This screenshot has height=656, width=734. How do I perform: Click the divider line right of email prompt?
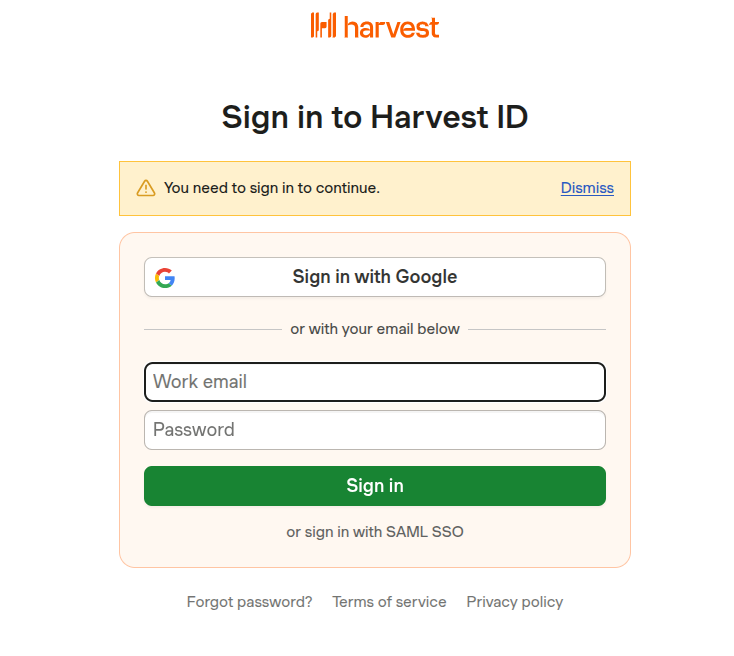coord(537,329)
